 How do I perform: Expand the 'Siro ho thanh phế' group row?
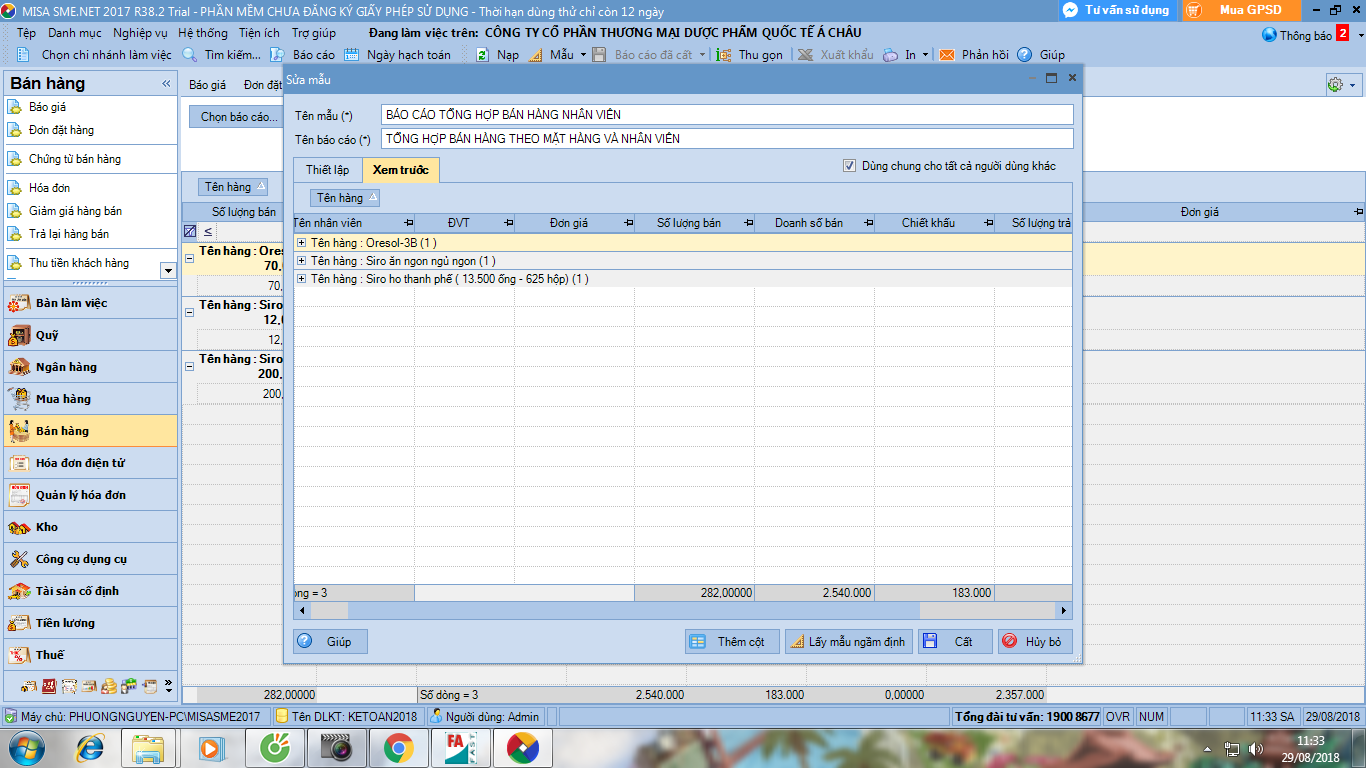302,278
